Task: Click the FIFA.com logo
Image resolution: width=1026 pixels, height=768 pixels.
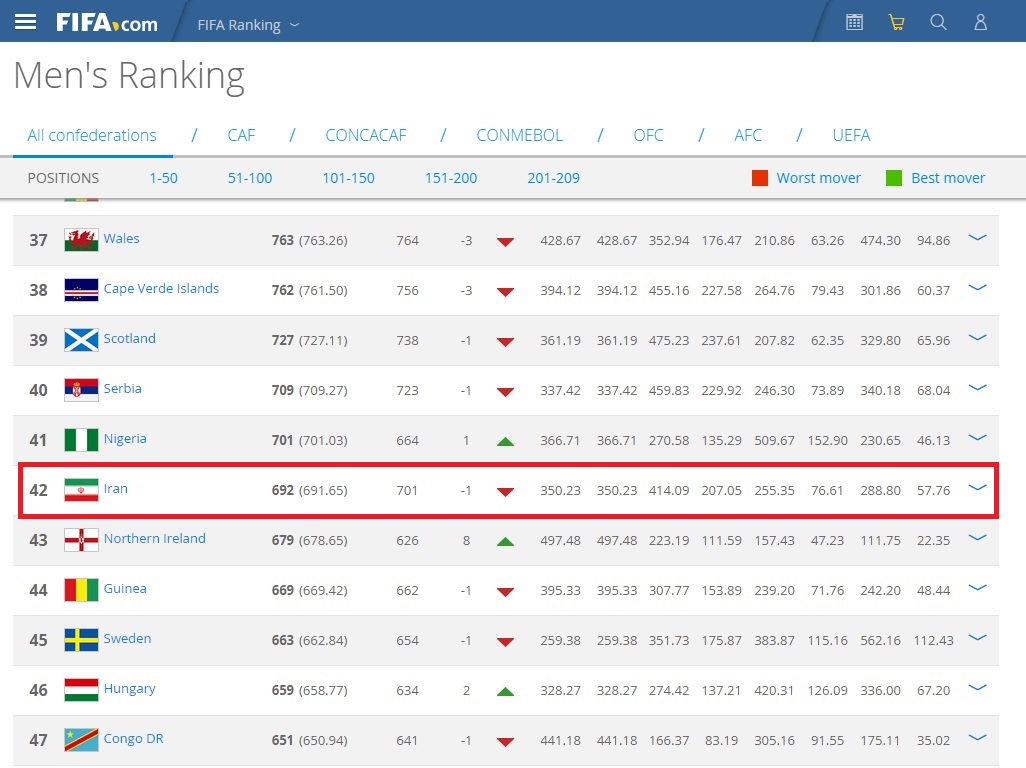Action: point(107,22)
